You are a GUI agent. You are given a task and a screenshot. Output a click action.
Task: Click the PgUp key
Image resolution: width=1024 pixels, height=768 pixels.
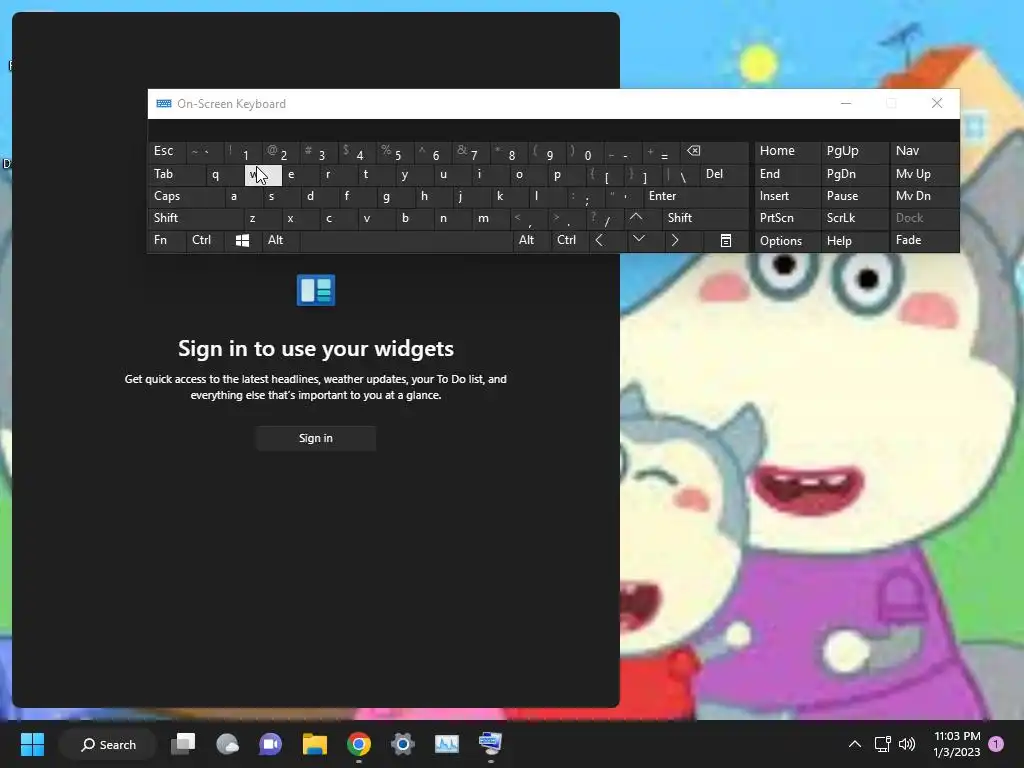point(855,152)
